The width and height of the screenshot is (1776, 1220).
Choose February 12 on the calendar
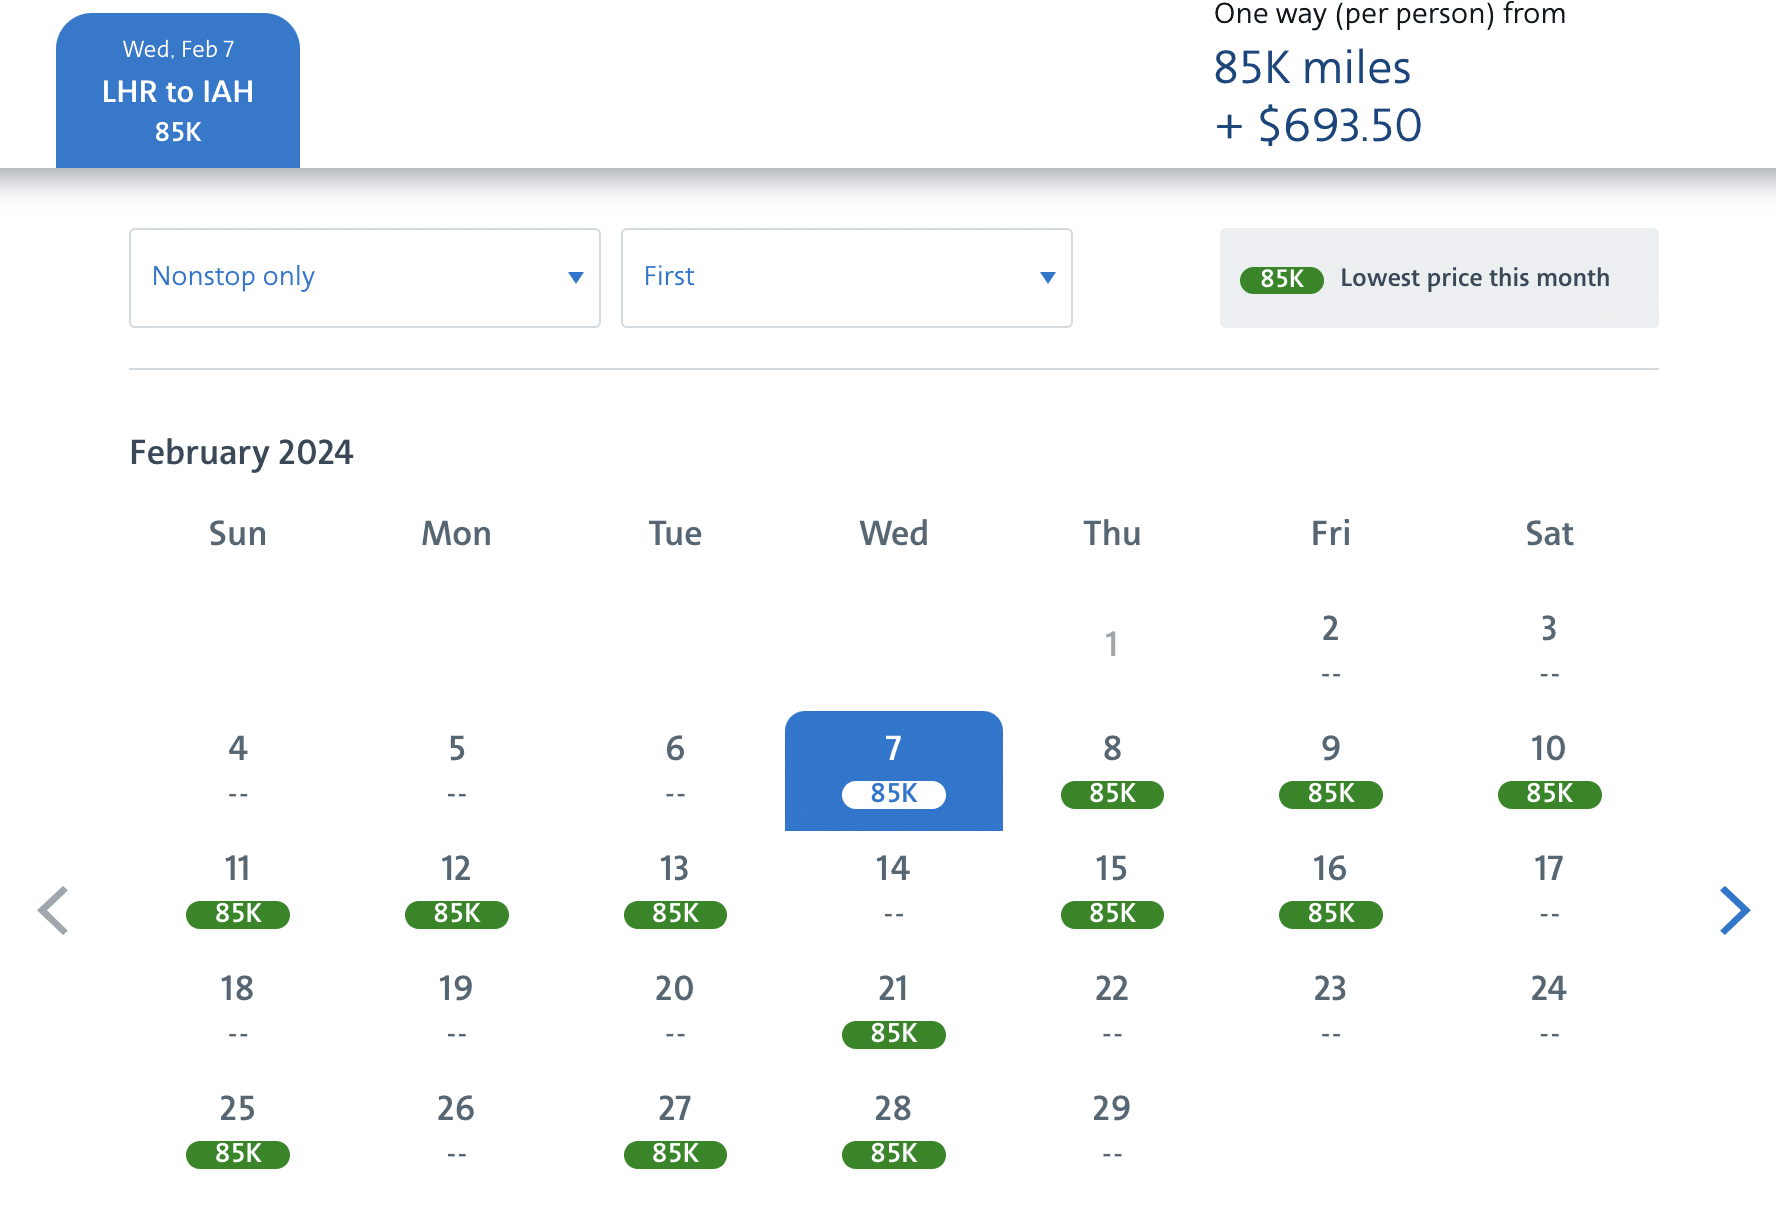tap(456, 891)
